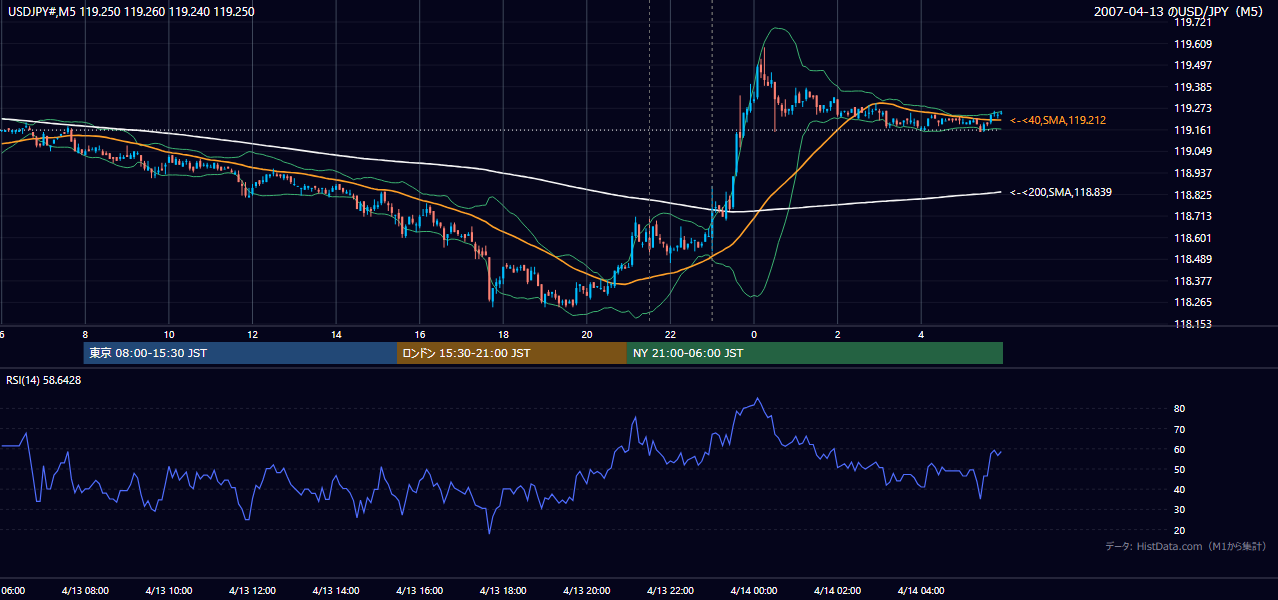Click the 4/14 04:00 time axis label
This screenshot has height=600, width=1278.
(x=922, y=590)
